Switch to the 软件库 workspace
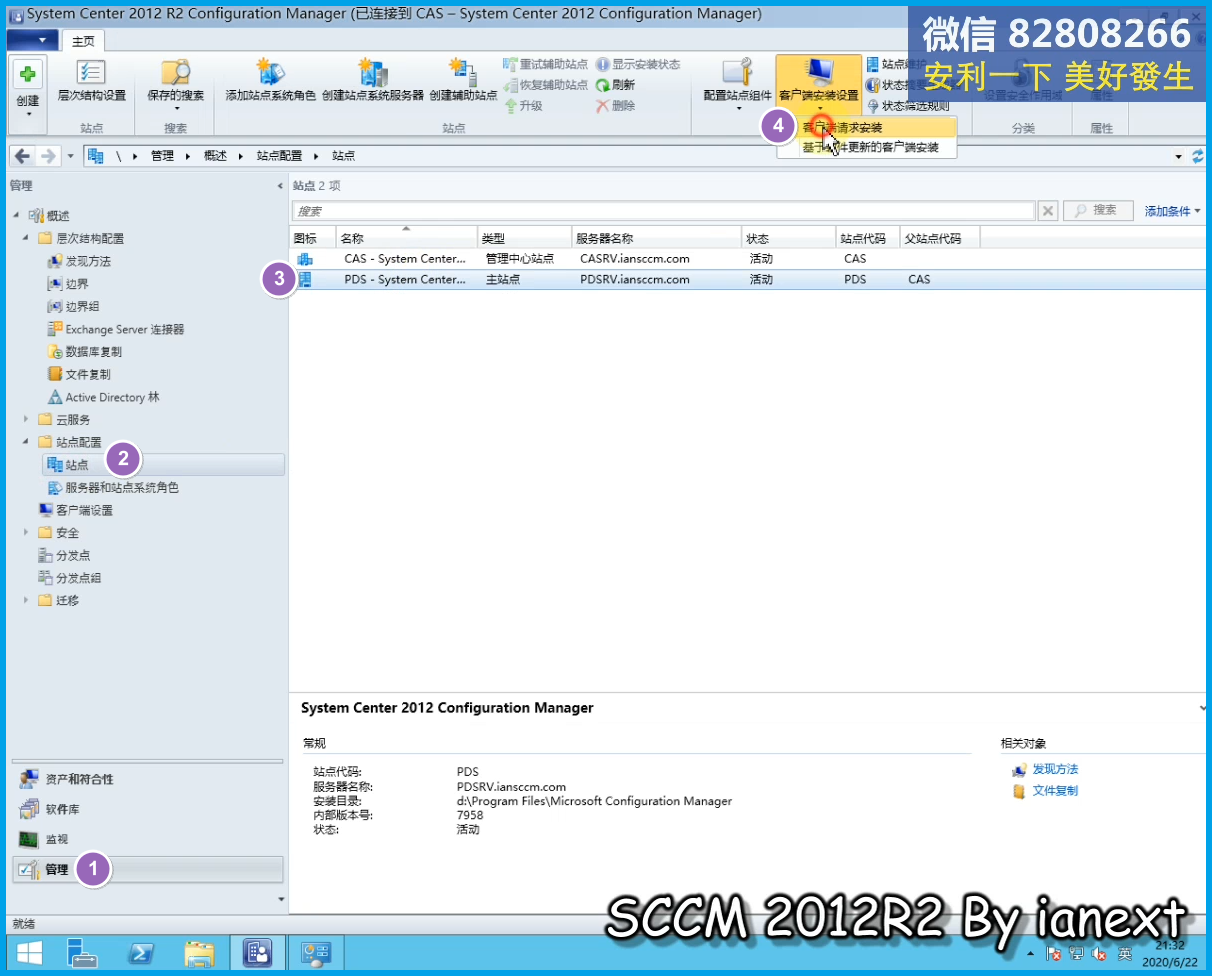Screen dimensions: 1212x976 coord(148,809)
